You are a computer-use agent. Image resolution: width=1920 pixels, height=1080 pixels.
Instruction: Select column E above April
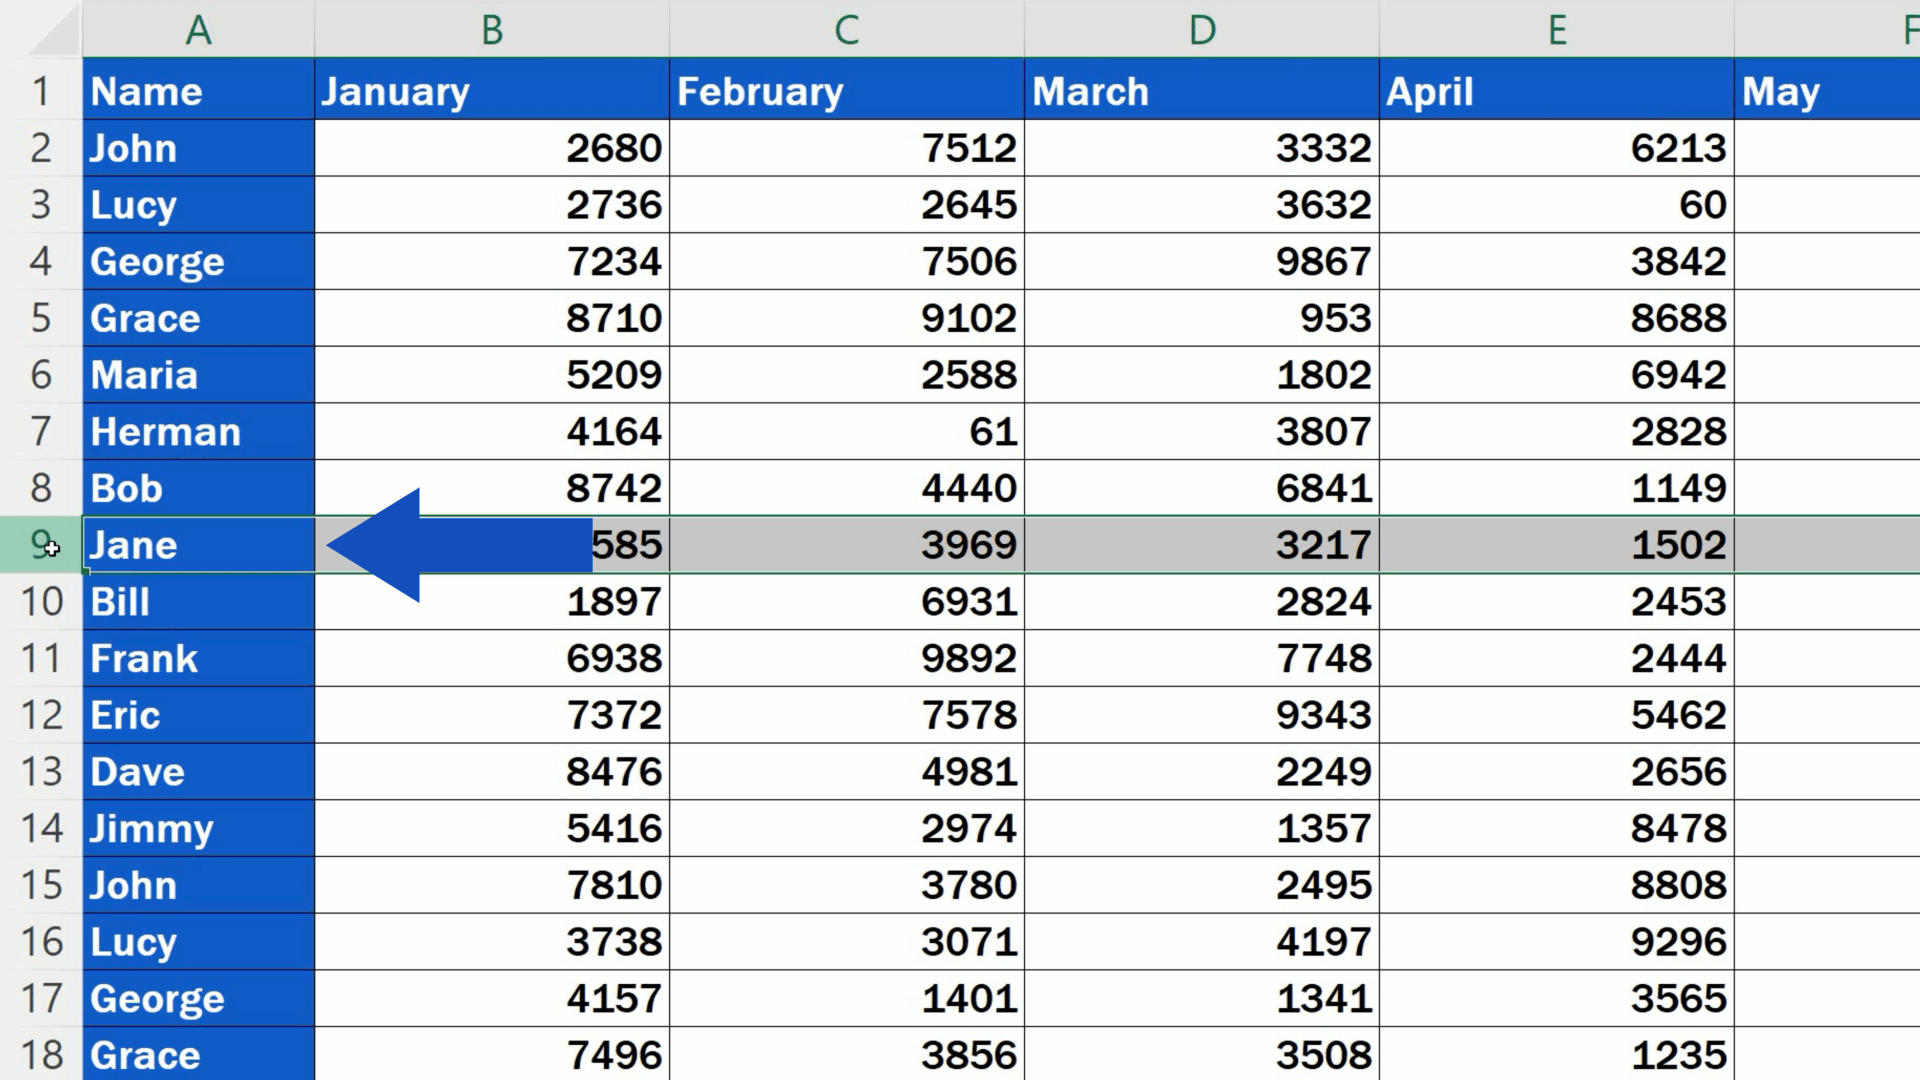(x=1557, y=29)
